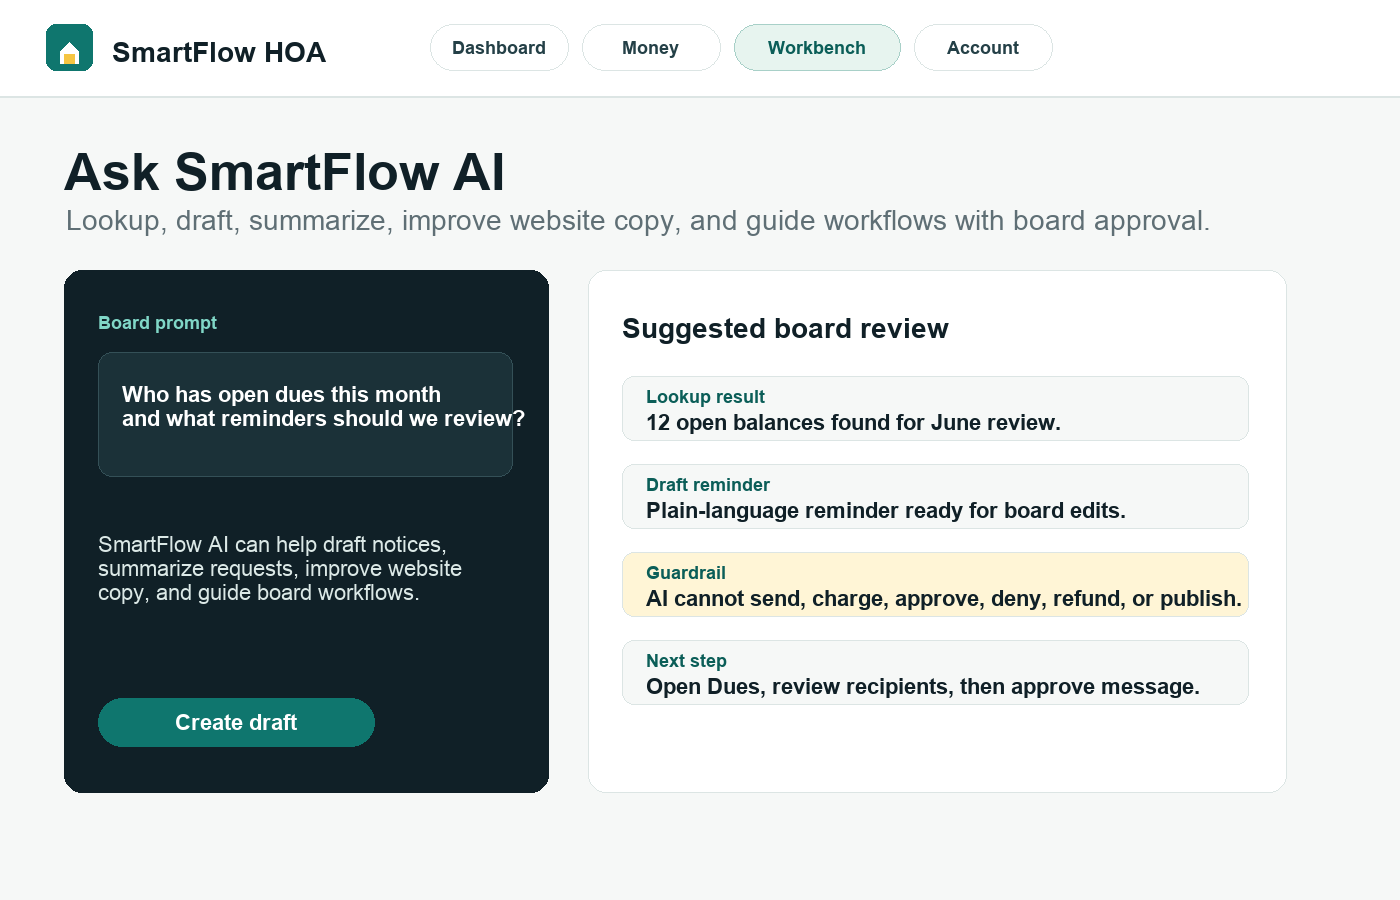
Task: Click the Ask SmartFlow AI heading
Action: pos(285,172)
